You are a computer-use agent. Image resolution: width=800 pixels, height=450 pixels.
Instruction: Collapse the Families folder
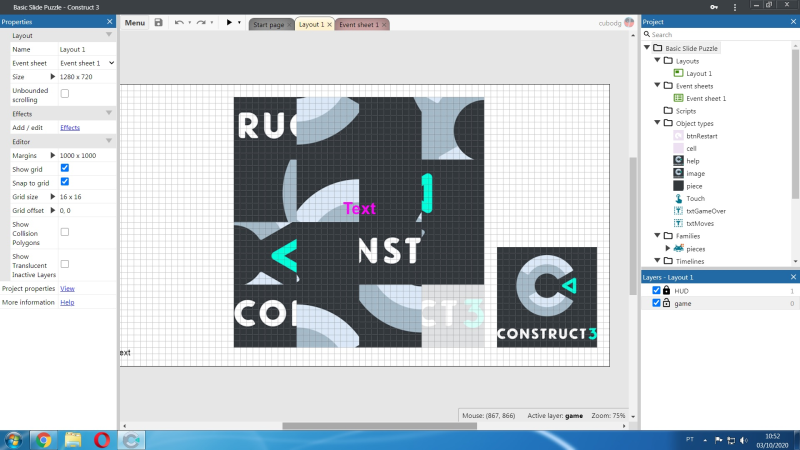click(658, 235)
